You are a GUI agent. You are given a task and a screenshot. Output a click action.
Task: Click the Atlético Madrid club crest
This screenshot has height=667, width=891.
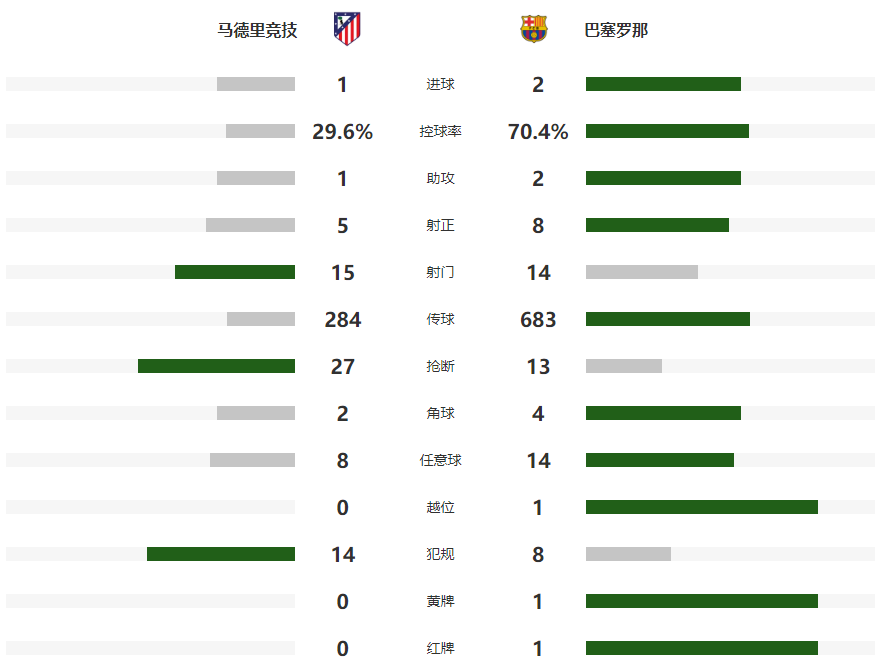point(347,28)
